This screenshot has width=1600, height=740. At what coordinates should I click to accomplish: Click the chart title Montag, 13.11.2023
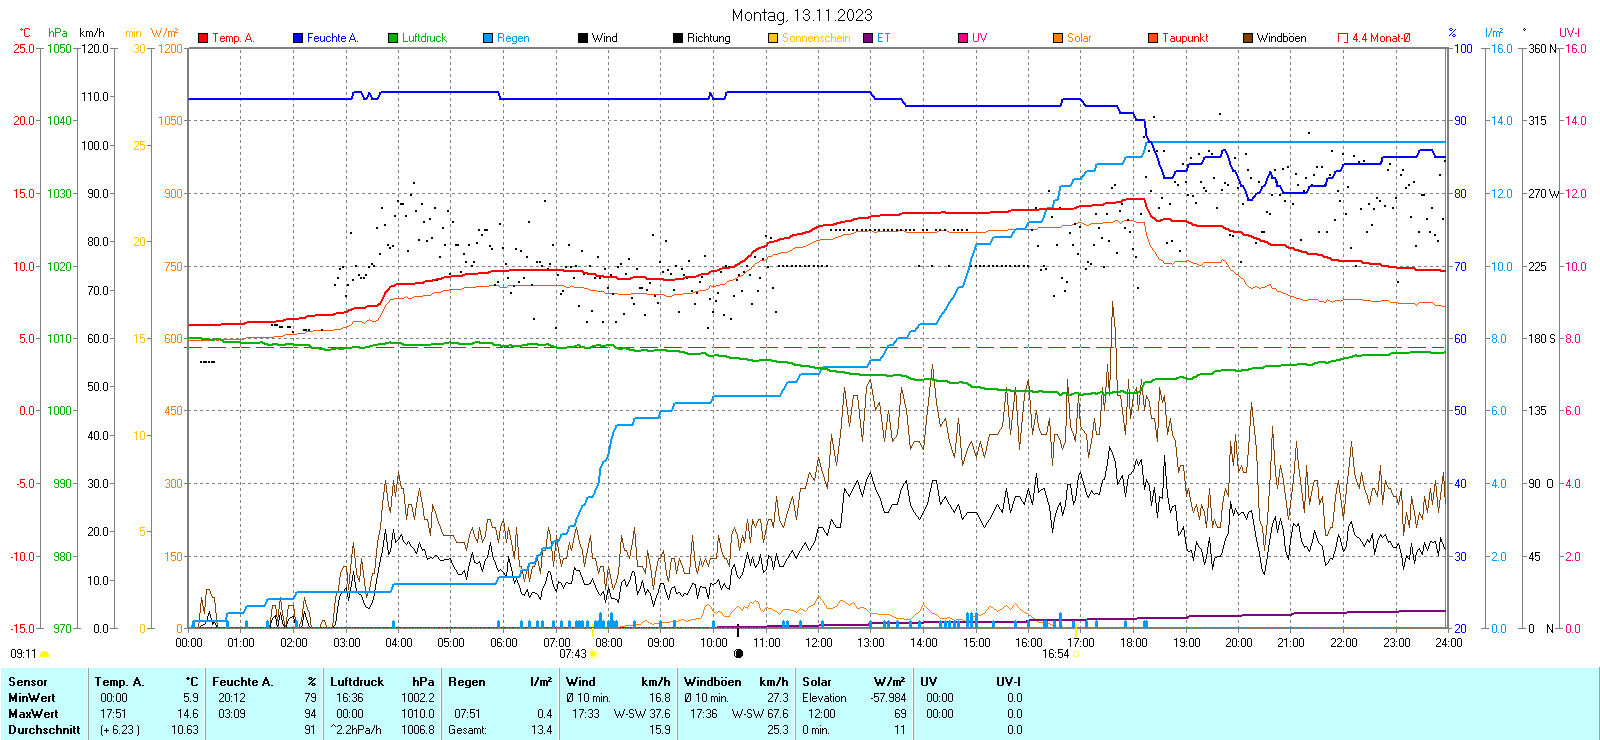click(x=801, y=15)
